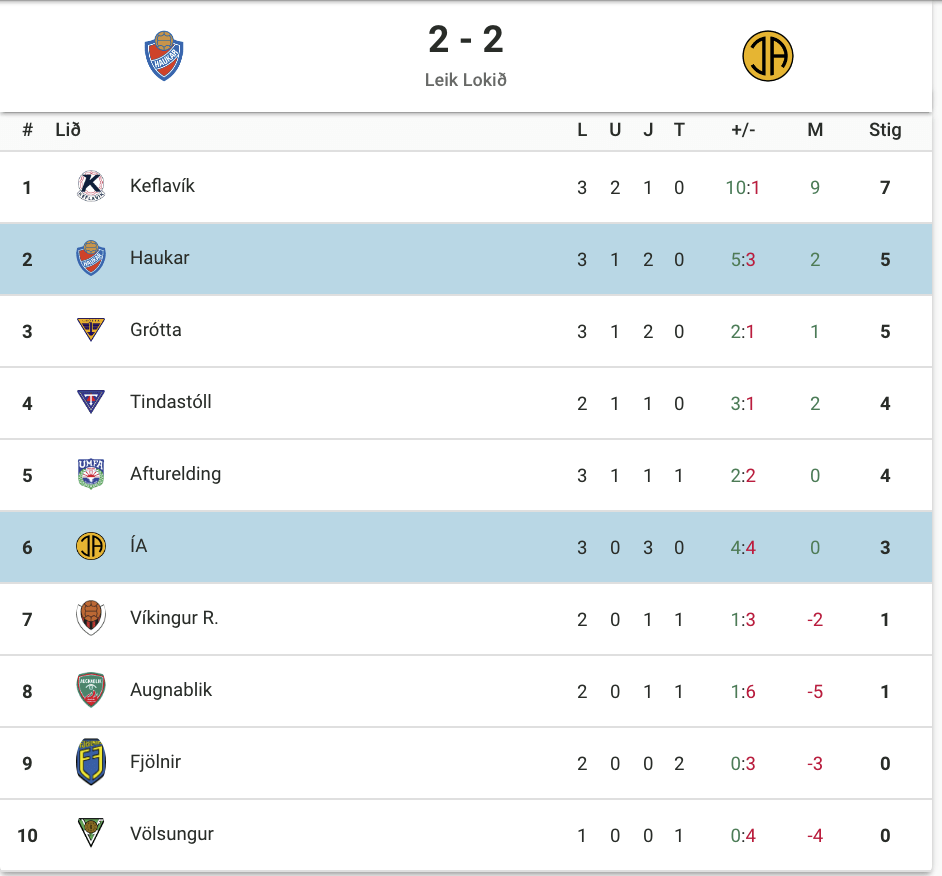This screenshot has height=876, width=942.
Task: Click the +/- goals column header
Action: coord(743,130)
